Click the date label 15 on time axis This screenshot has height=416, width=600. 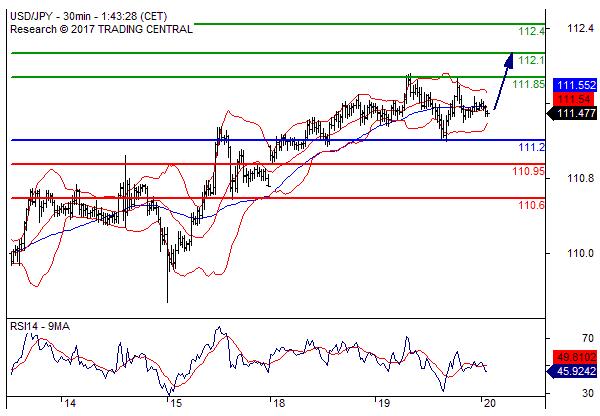176,403
